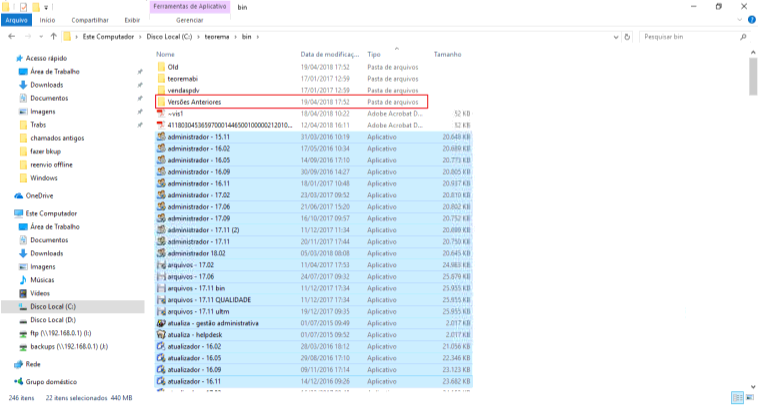Click the search magnifier icon
The image size is (763, 405).
point(744,37)
